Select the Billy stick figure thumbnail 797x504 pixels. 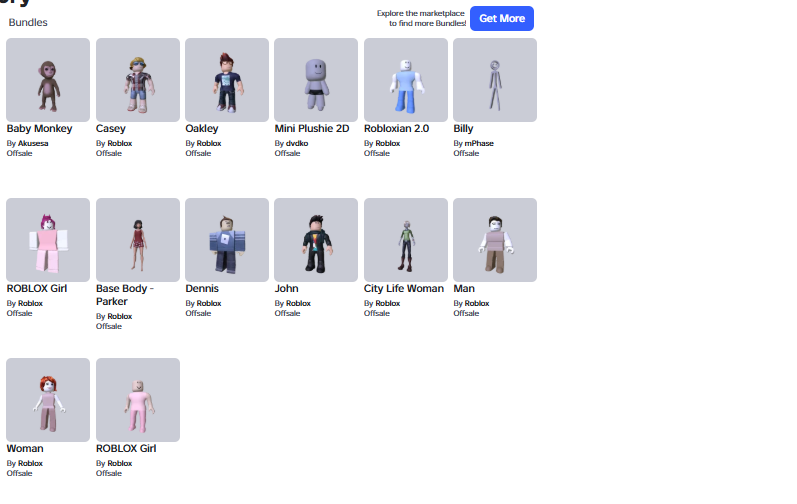(495, 80)
